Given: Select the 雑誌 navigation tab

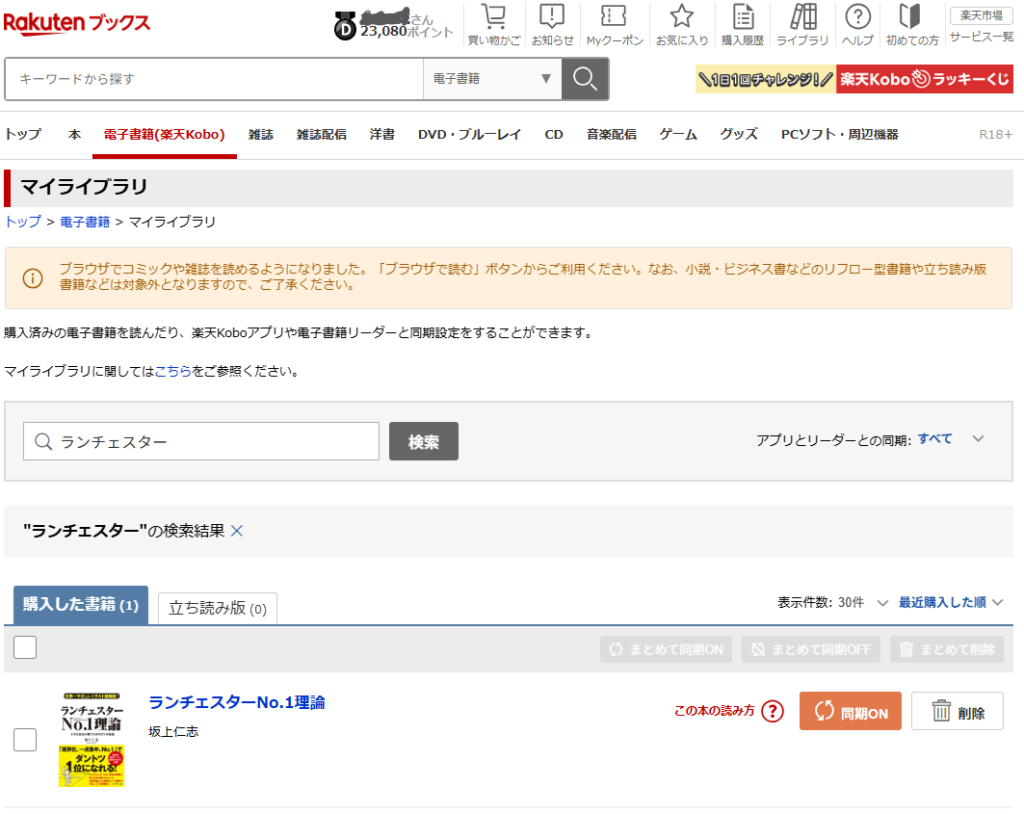Looking at the screenshot, I should click(261, 135).
